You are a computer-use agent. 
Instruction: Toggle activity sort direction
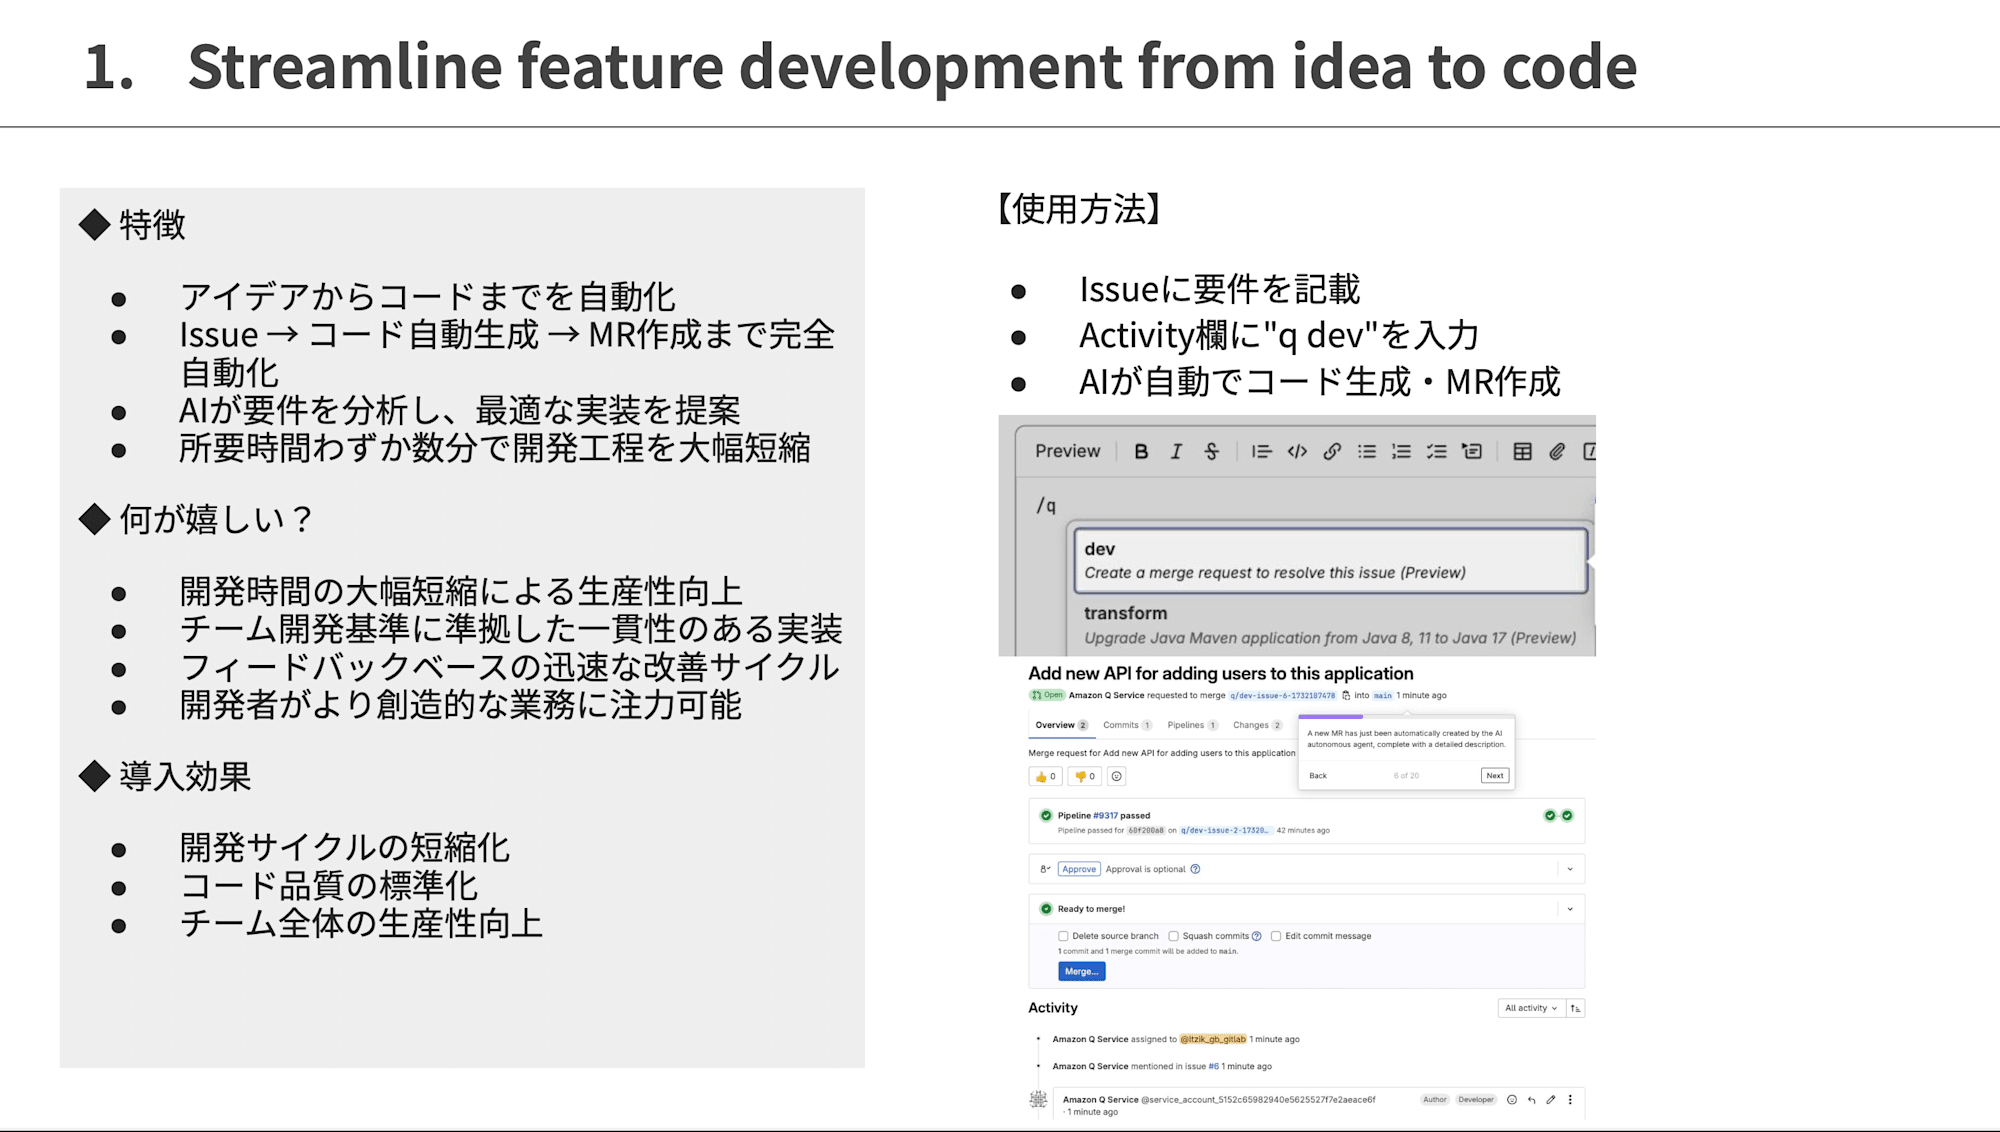click(1576, 1008)
